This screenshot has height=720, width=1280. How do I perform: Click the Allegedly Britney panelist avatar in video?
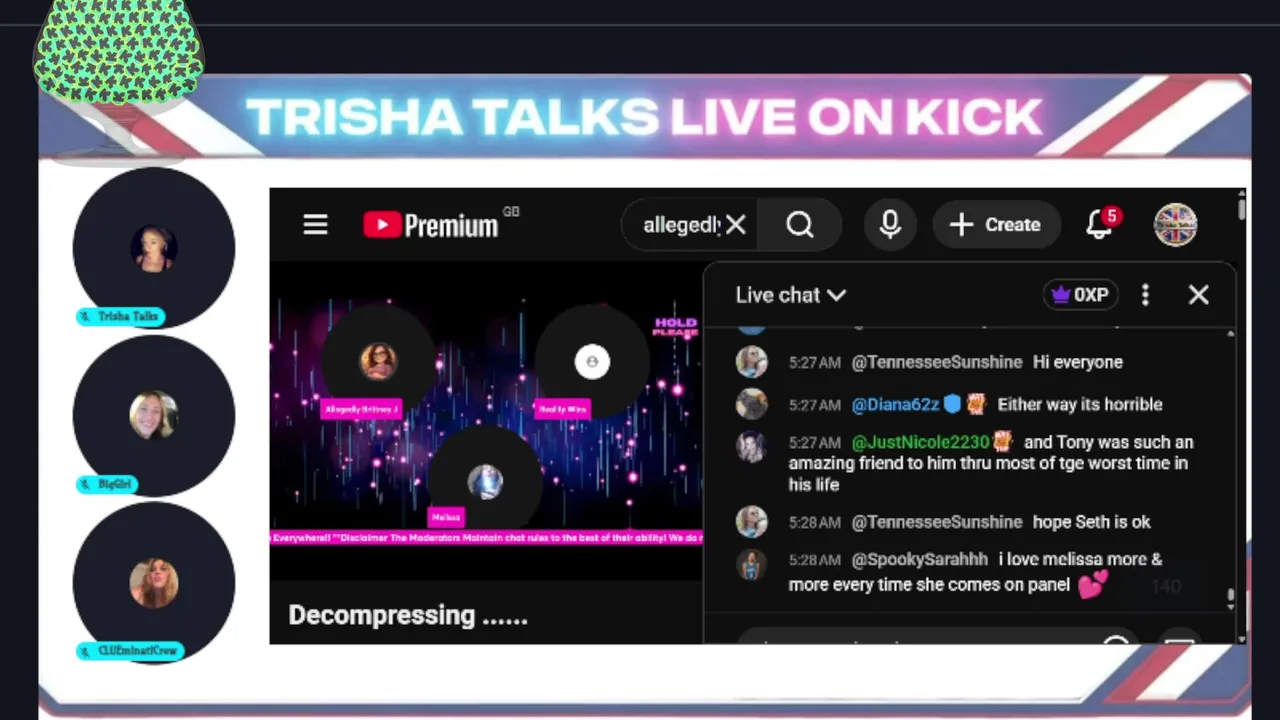[378, 360]
